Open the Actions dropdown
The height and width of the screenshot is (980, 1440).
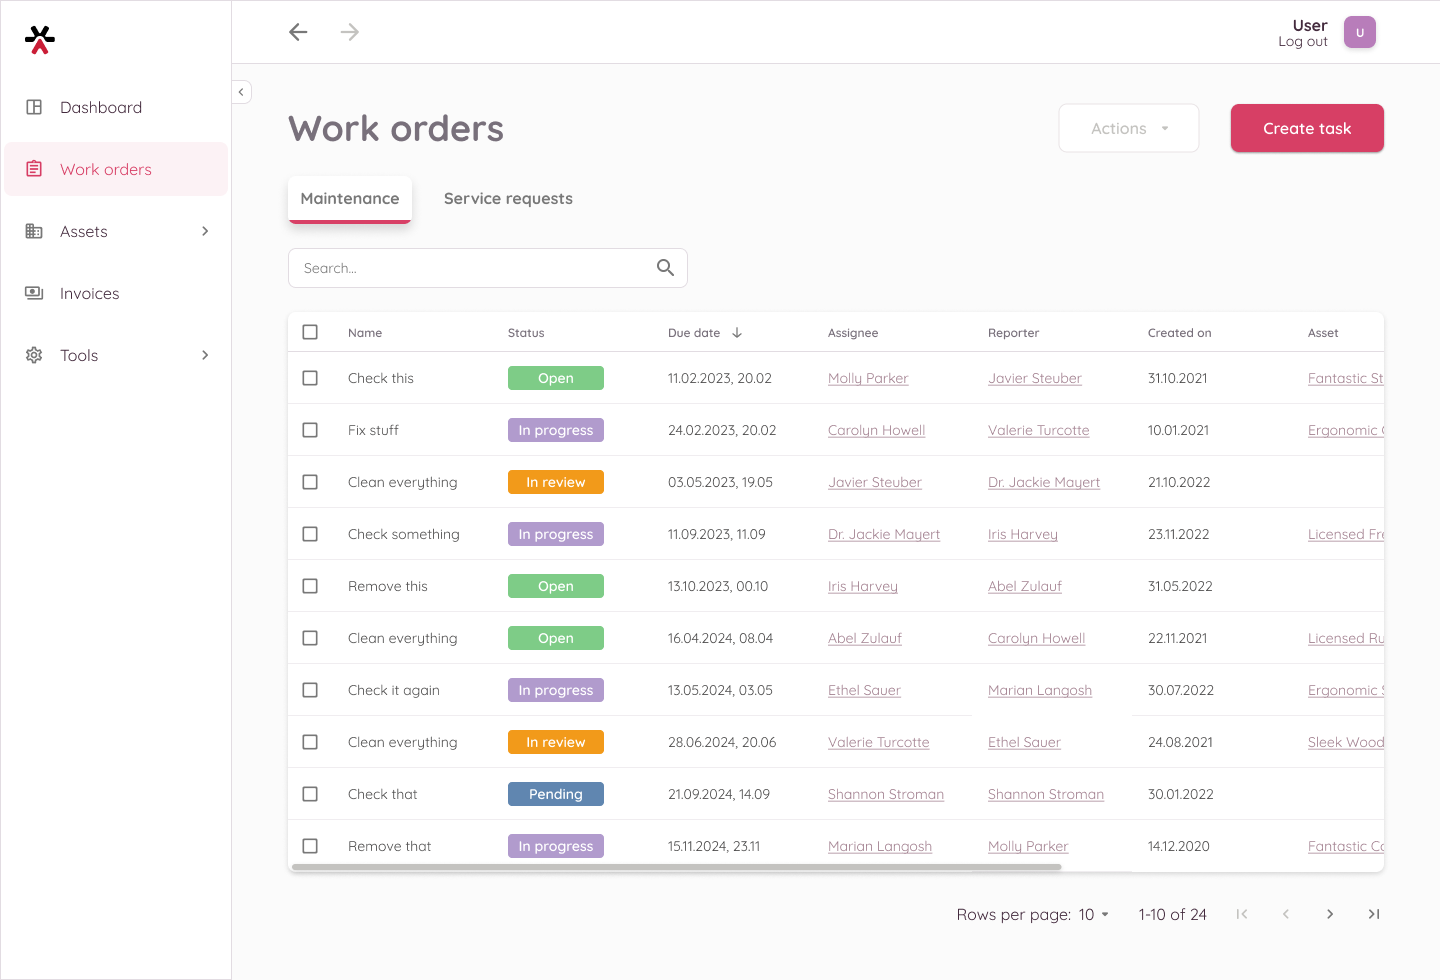(x=1128, y=128)
